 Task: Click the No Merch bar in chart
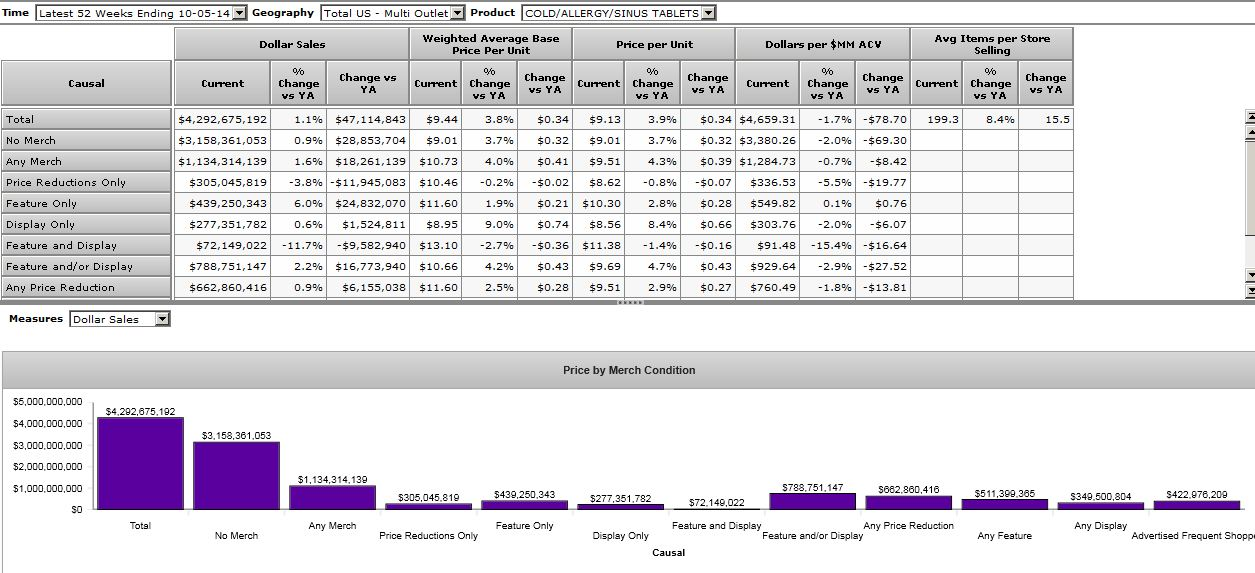pos(236,475)
